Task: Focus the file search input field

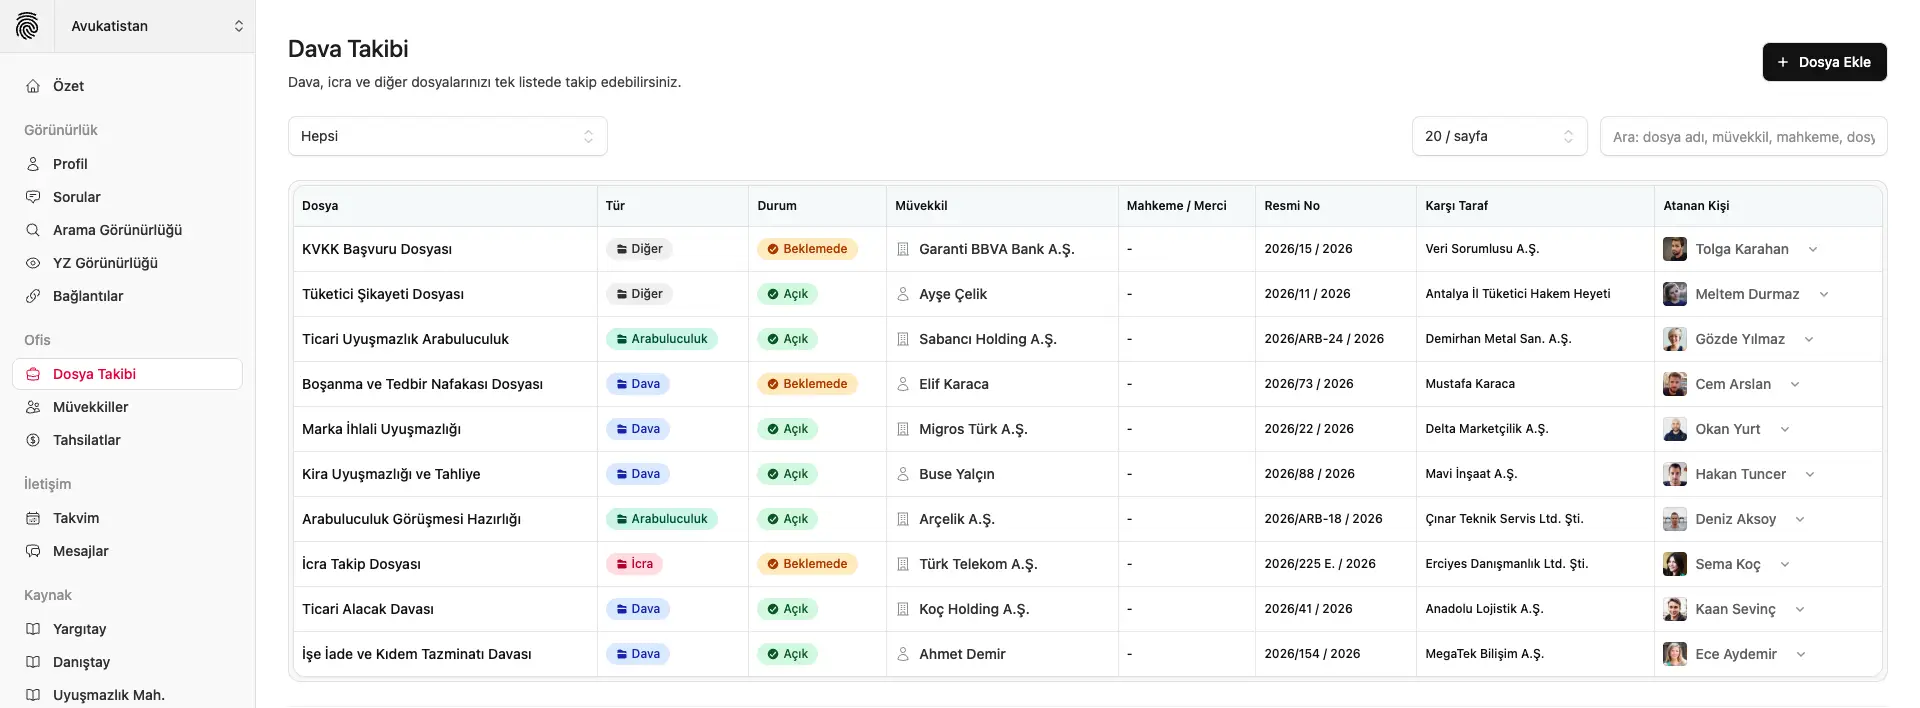Action: point(1743,137)
